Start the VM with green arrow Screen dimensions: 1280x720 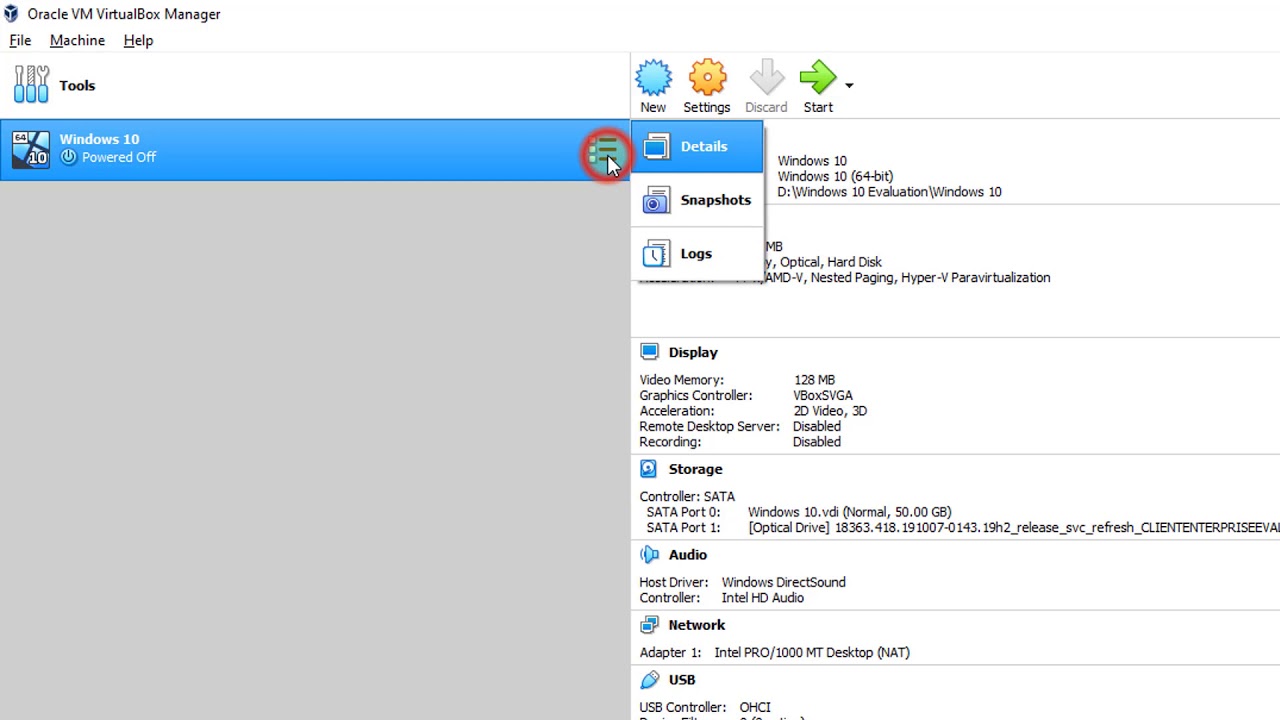pos(818,79)
